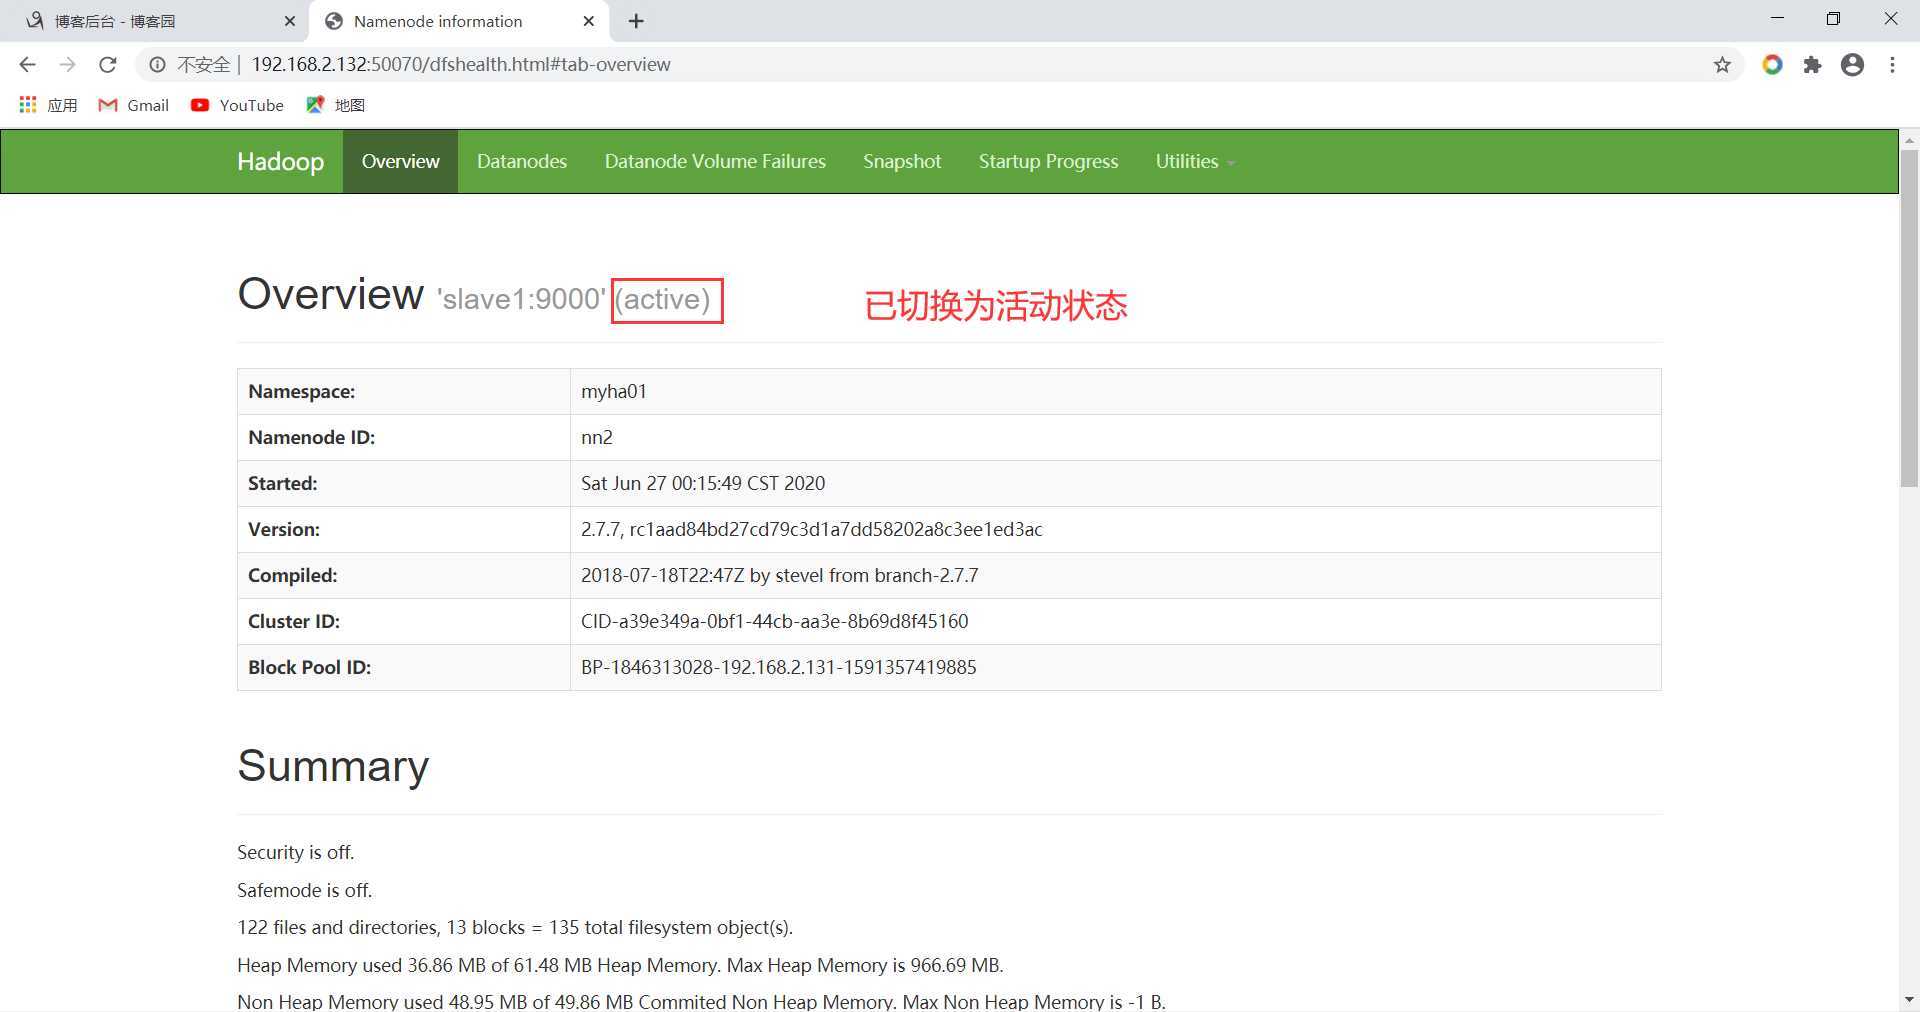This screenshot has width=1920, height=1012.
Task: Click the Version hash value
Action: coord(812,529)
